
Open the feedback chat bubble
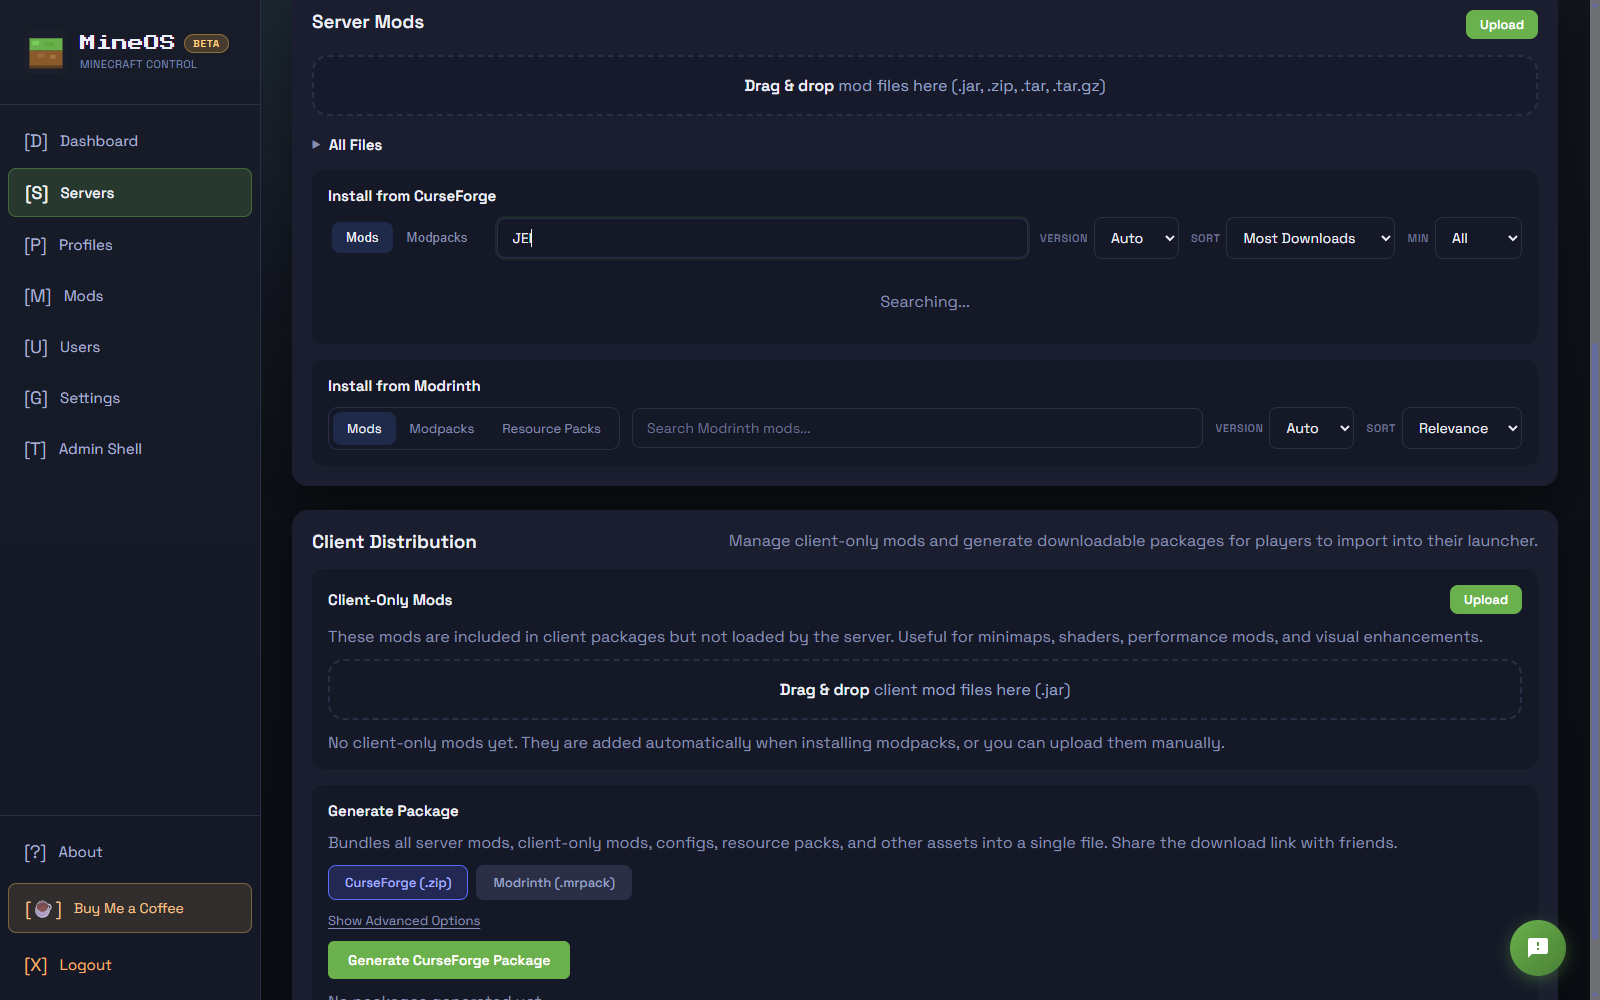pos(1537,948)
